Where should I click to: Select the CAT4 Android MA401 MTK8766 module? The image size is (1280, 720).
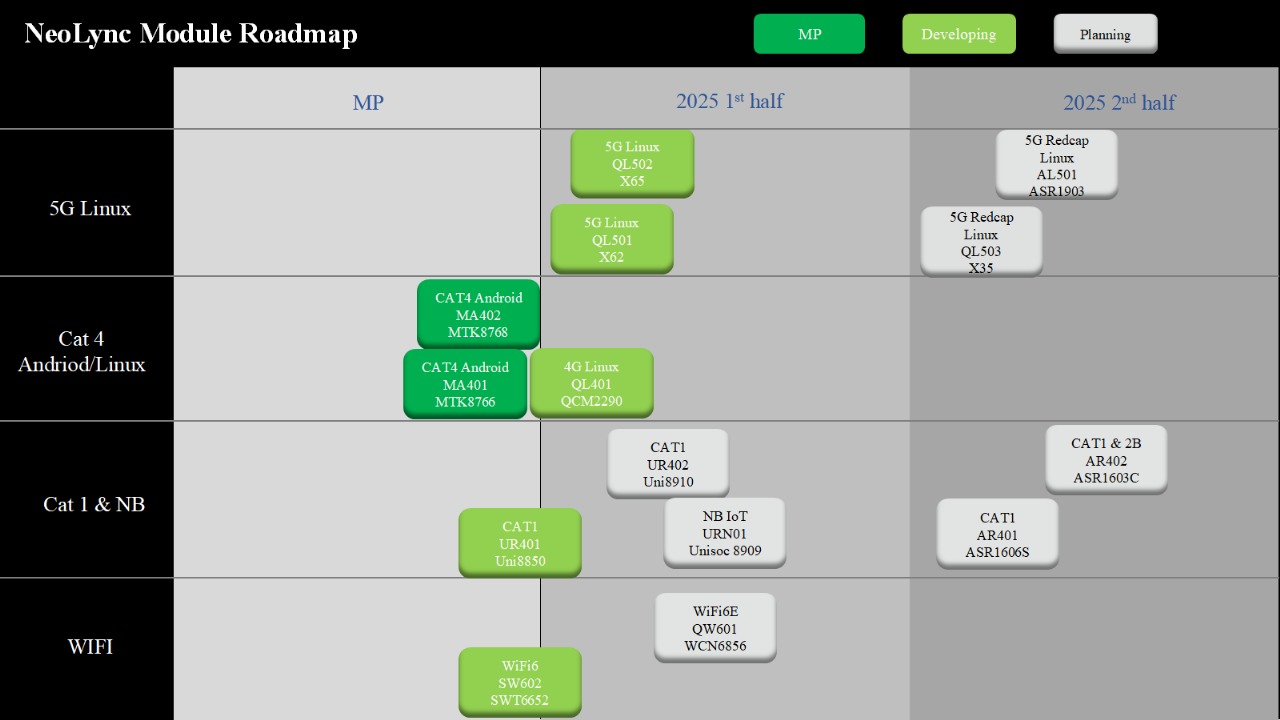pyautogui.click(x=465, y=384)
